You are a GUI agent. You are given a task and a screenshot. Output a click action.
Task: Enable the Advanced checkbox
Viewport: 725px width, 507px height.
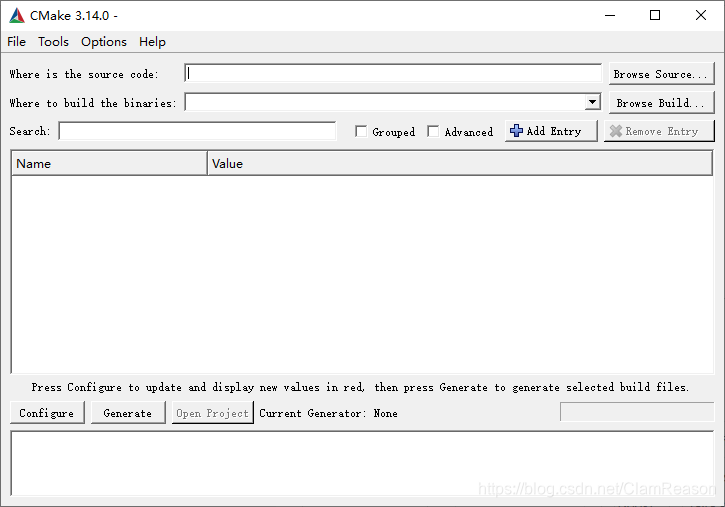click(x=433, y=131)
